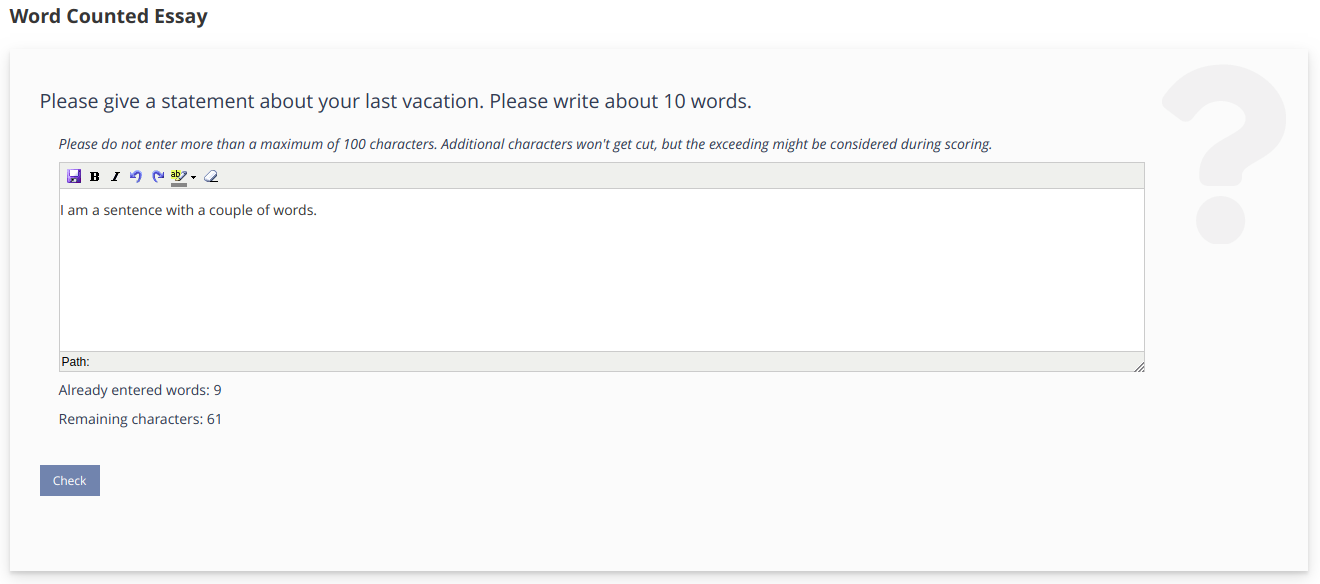Toggle italic formatting in the editor

pos(115,176)
